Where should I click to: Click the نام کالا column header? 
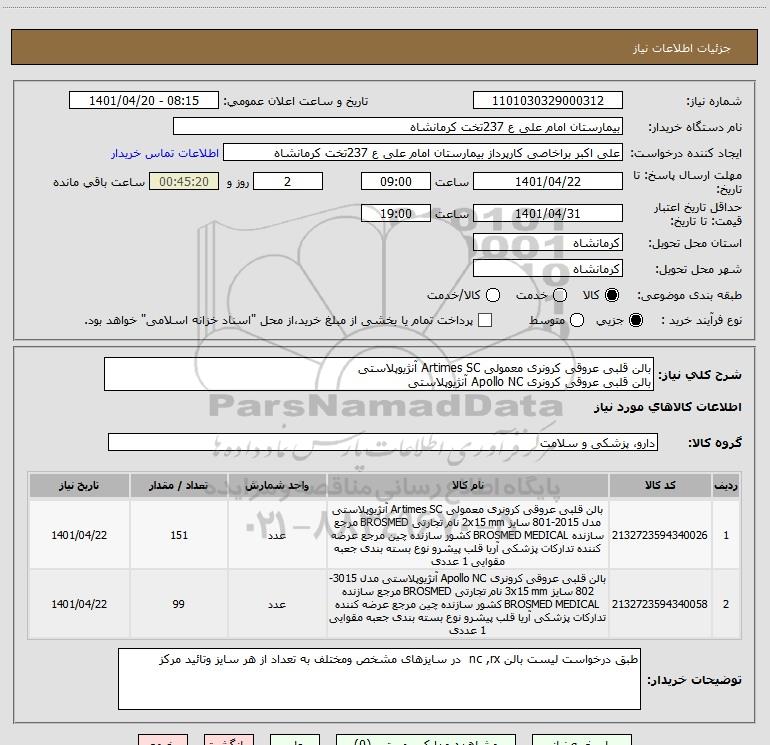pyautogui.click(x=468, y=485)
